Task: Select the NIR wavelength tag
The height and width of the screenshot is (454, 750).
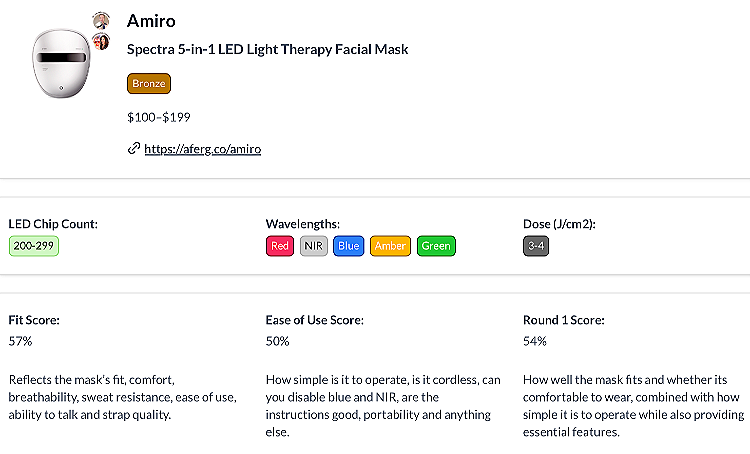Action: (x=314, y=245)
